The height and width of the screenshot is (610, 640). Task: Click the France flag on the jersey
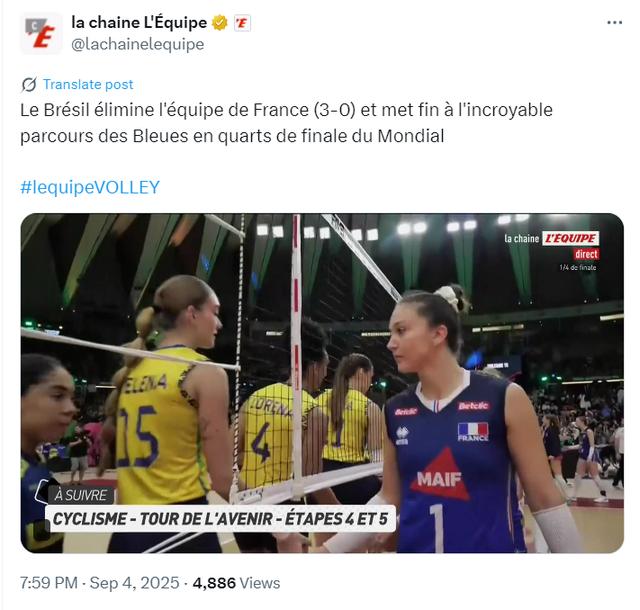click(473, 432)
